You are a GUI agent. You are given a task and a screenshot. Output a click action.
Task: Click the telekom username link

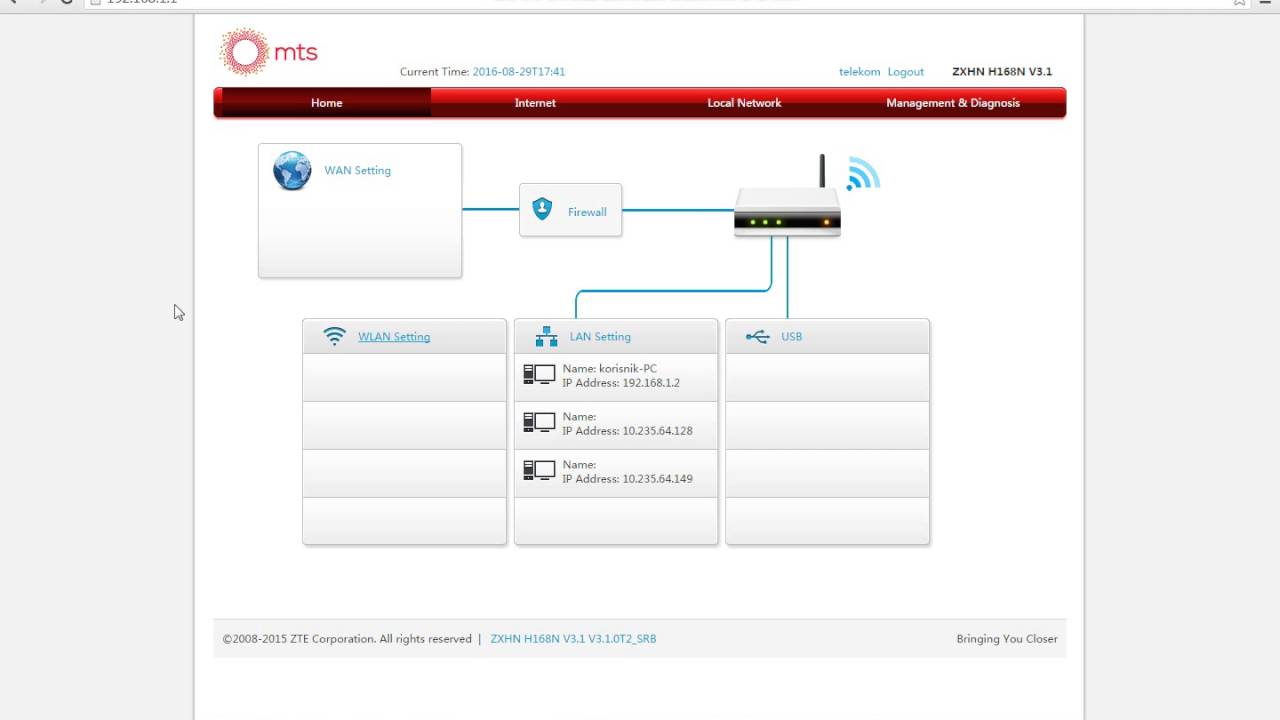click(859, 72)
